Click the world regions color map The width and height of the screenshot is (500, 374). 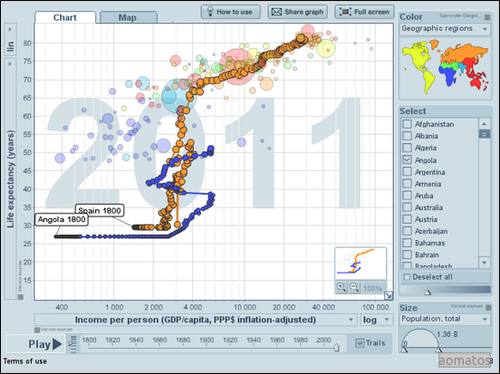coord(445,67)
